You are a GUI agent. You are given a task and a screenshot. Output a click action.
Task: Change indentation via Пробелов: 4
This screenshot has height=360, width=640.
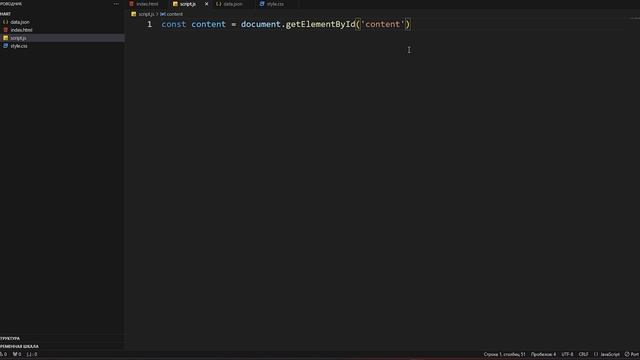[543, 354]
